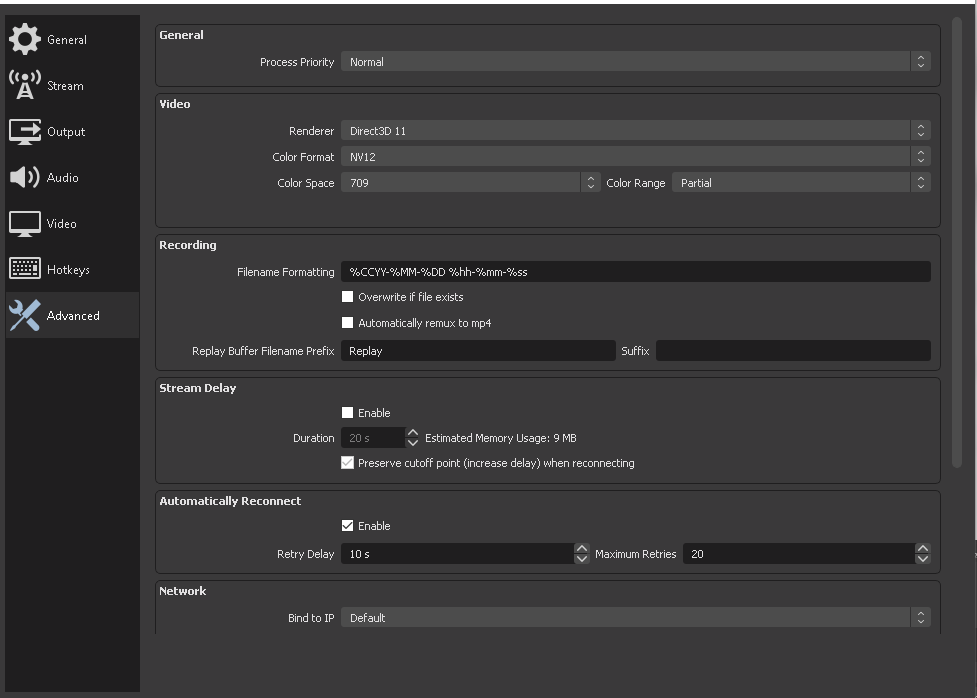Viewport: 977px width, 698px height.
Task: Choose a Color Range option
Action: pos(801,183)
